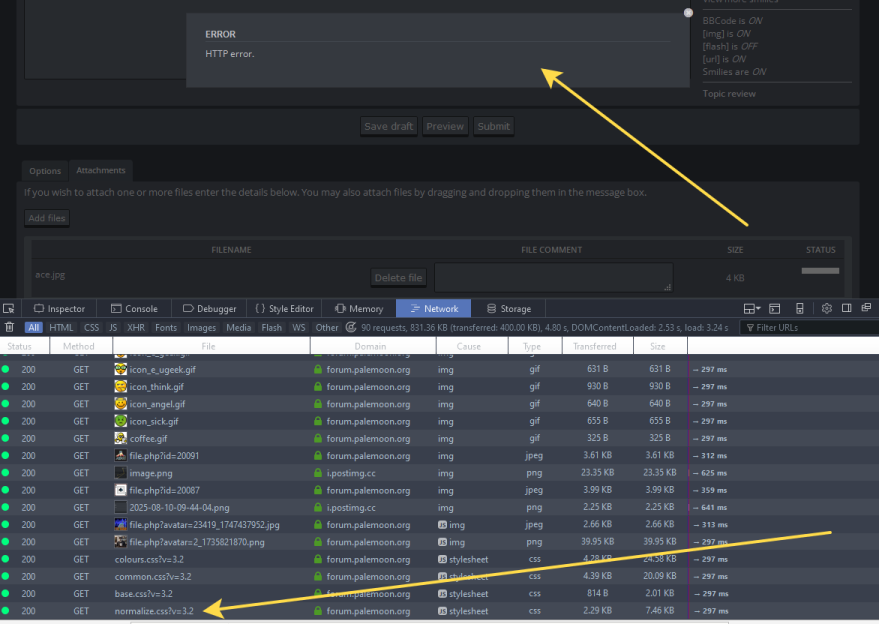Toggle responsive design mode icon

(799, 308)
